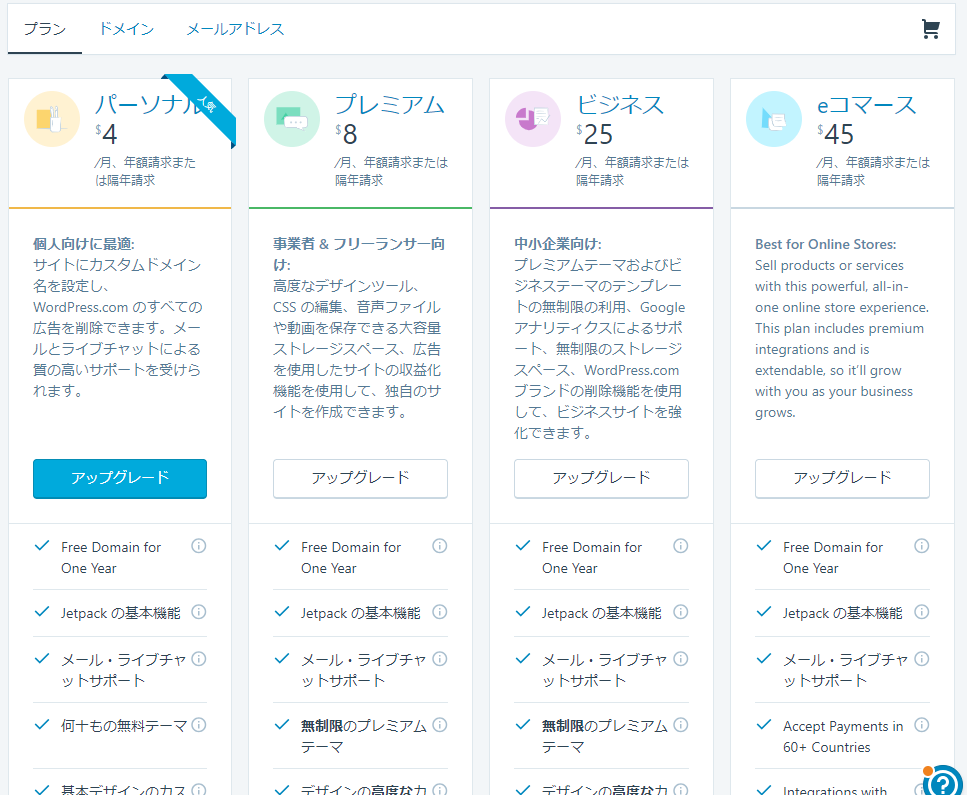The width and height of the screenshot is (967, 795).
Task: Click 無制限のプレミアムテーマ text in プレミアム plan
Action: (364, 736)
